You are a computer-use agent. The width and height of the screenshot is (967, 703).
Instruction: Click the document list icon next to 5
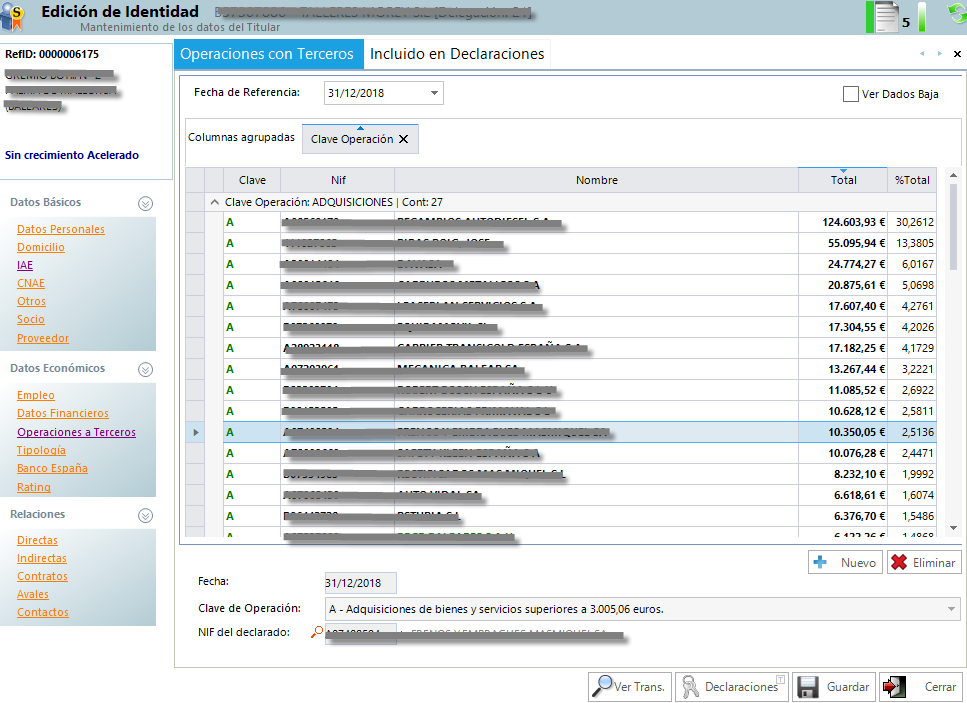click(x=887, y=17)
